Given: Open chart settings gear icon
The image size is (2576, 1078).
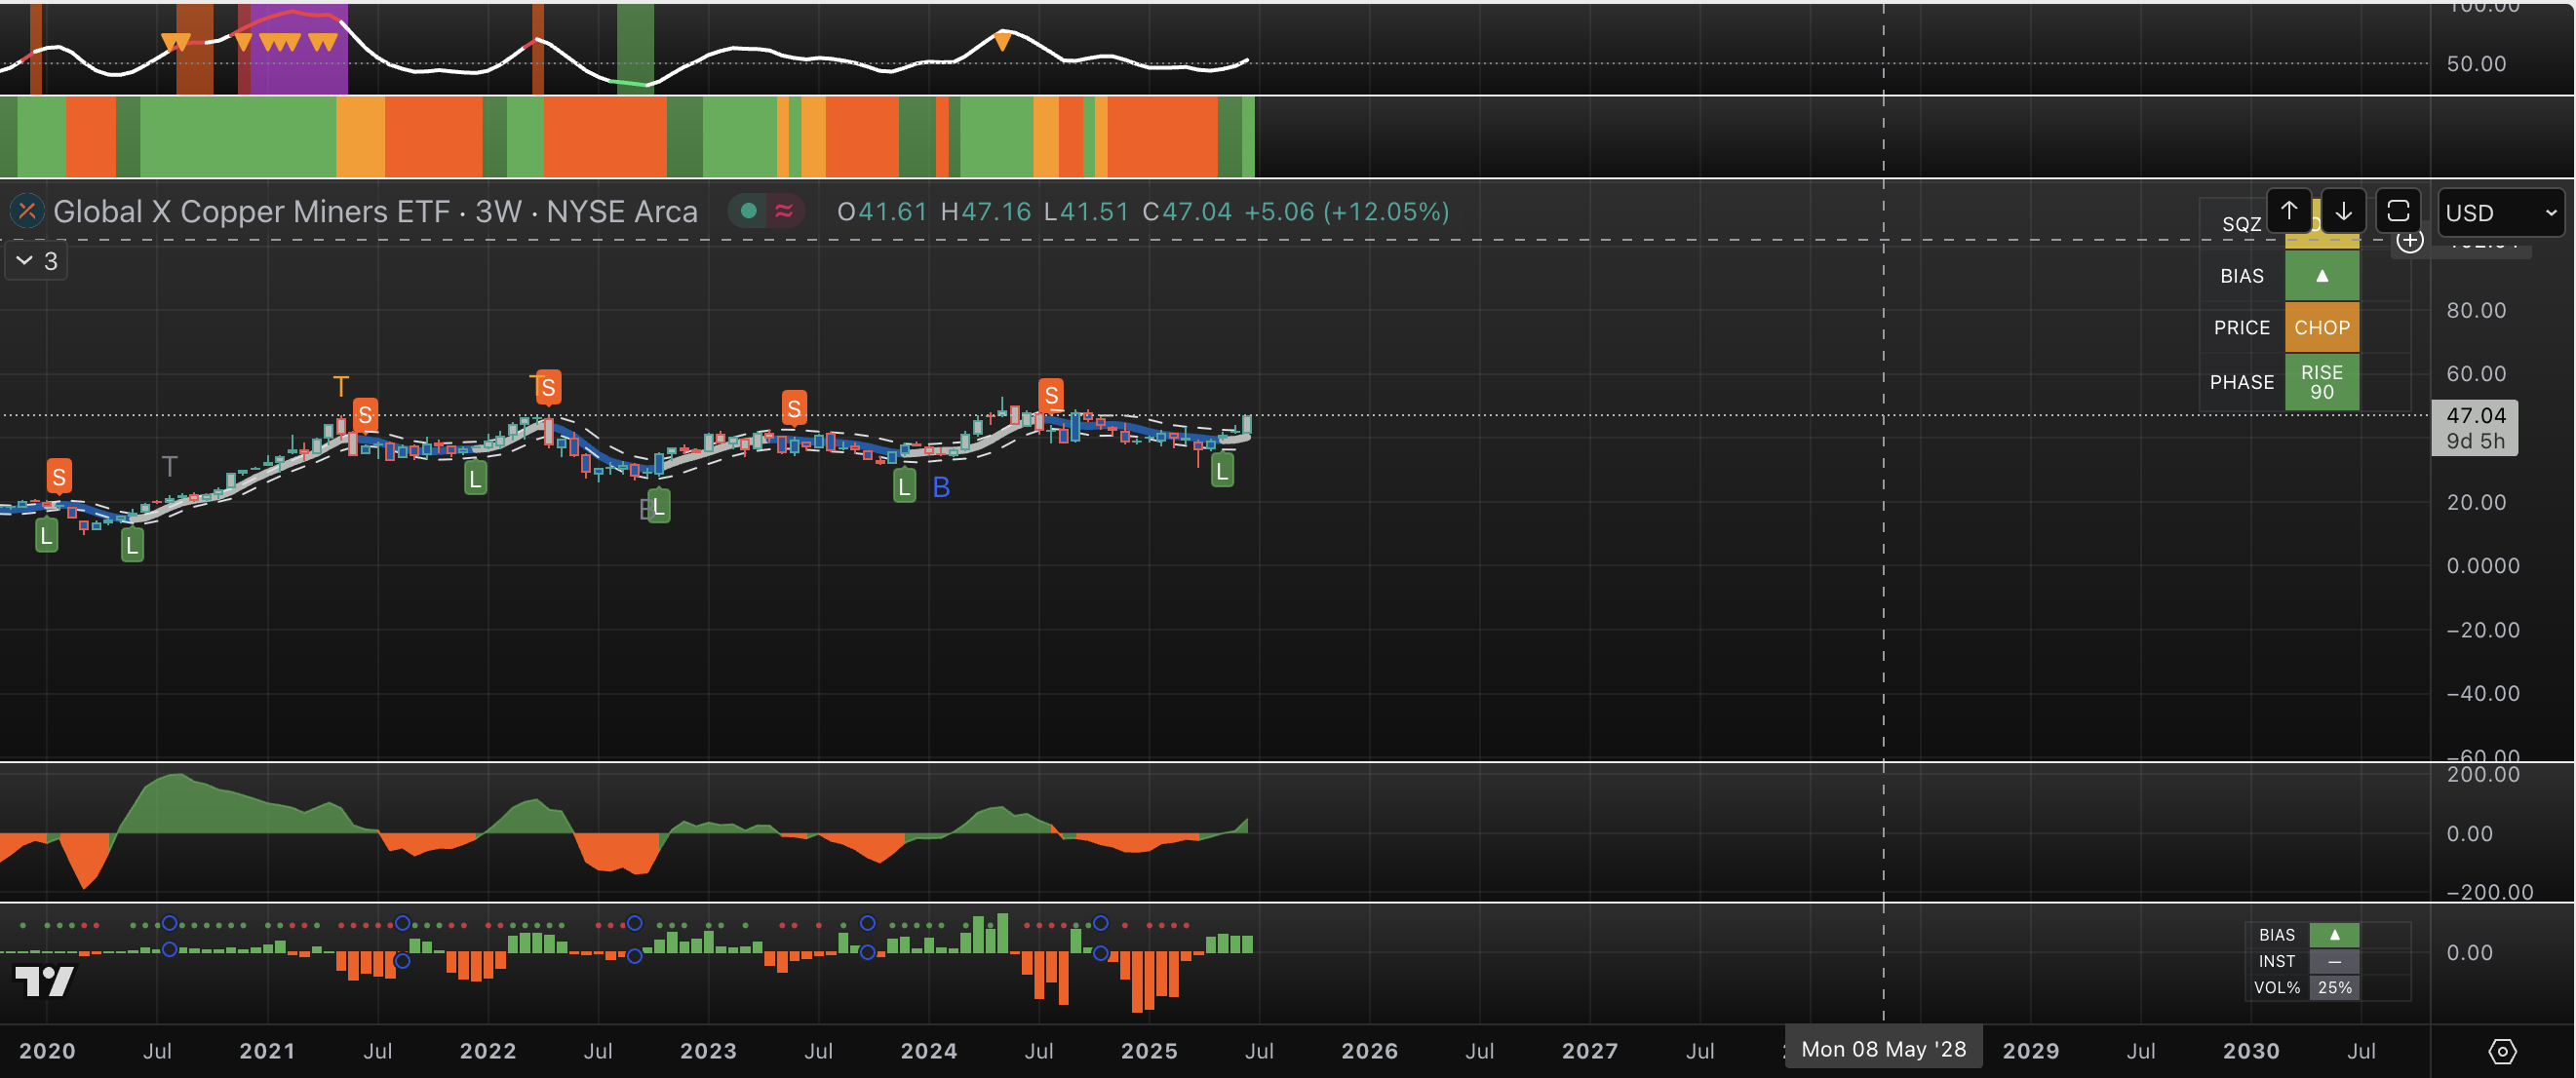Looking at the screenshot, I should point(2501,1051).
